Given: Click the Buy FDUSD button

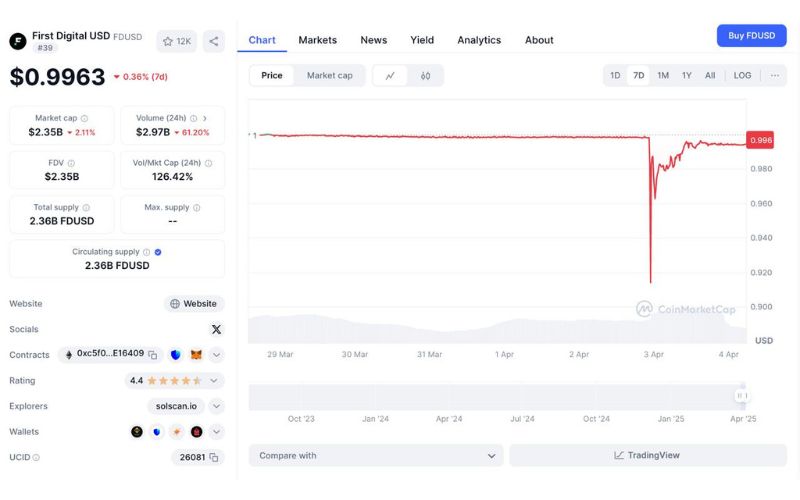Looking at the screenshot, I should 751,36.
